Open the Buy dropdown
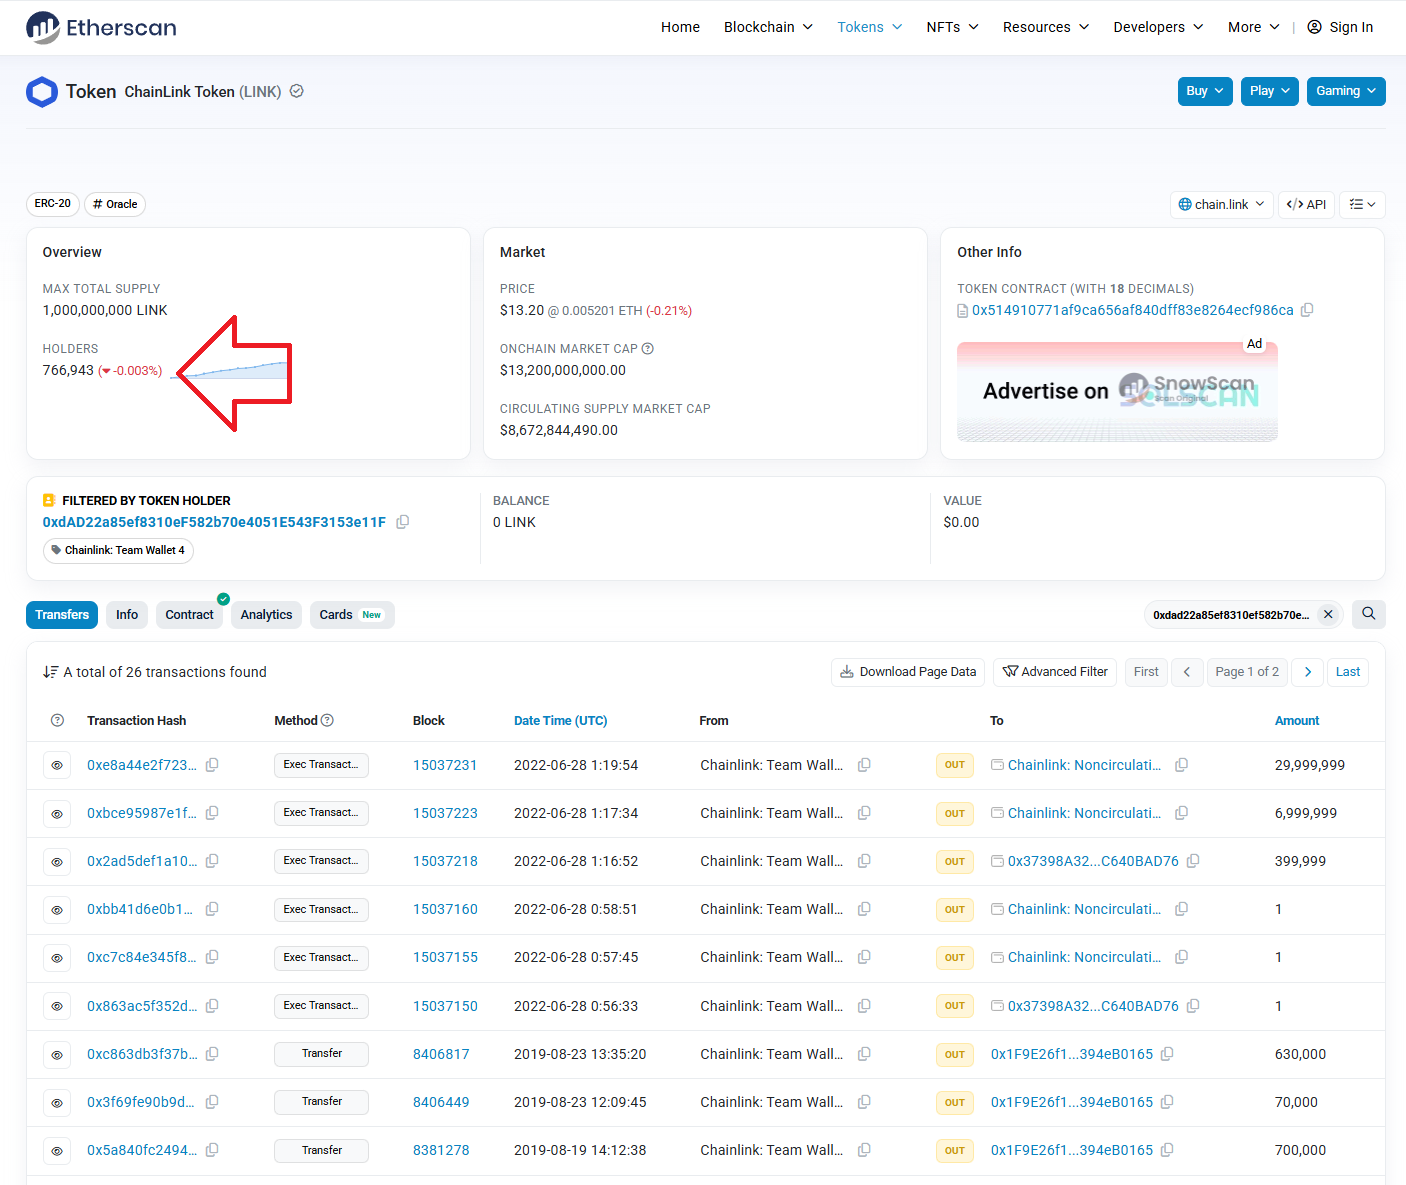Image resolution: width=1406 pixels, height=1185 pixels. tap(1205, 91)
